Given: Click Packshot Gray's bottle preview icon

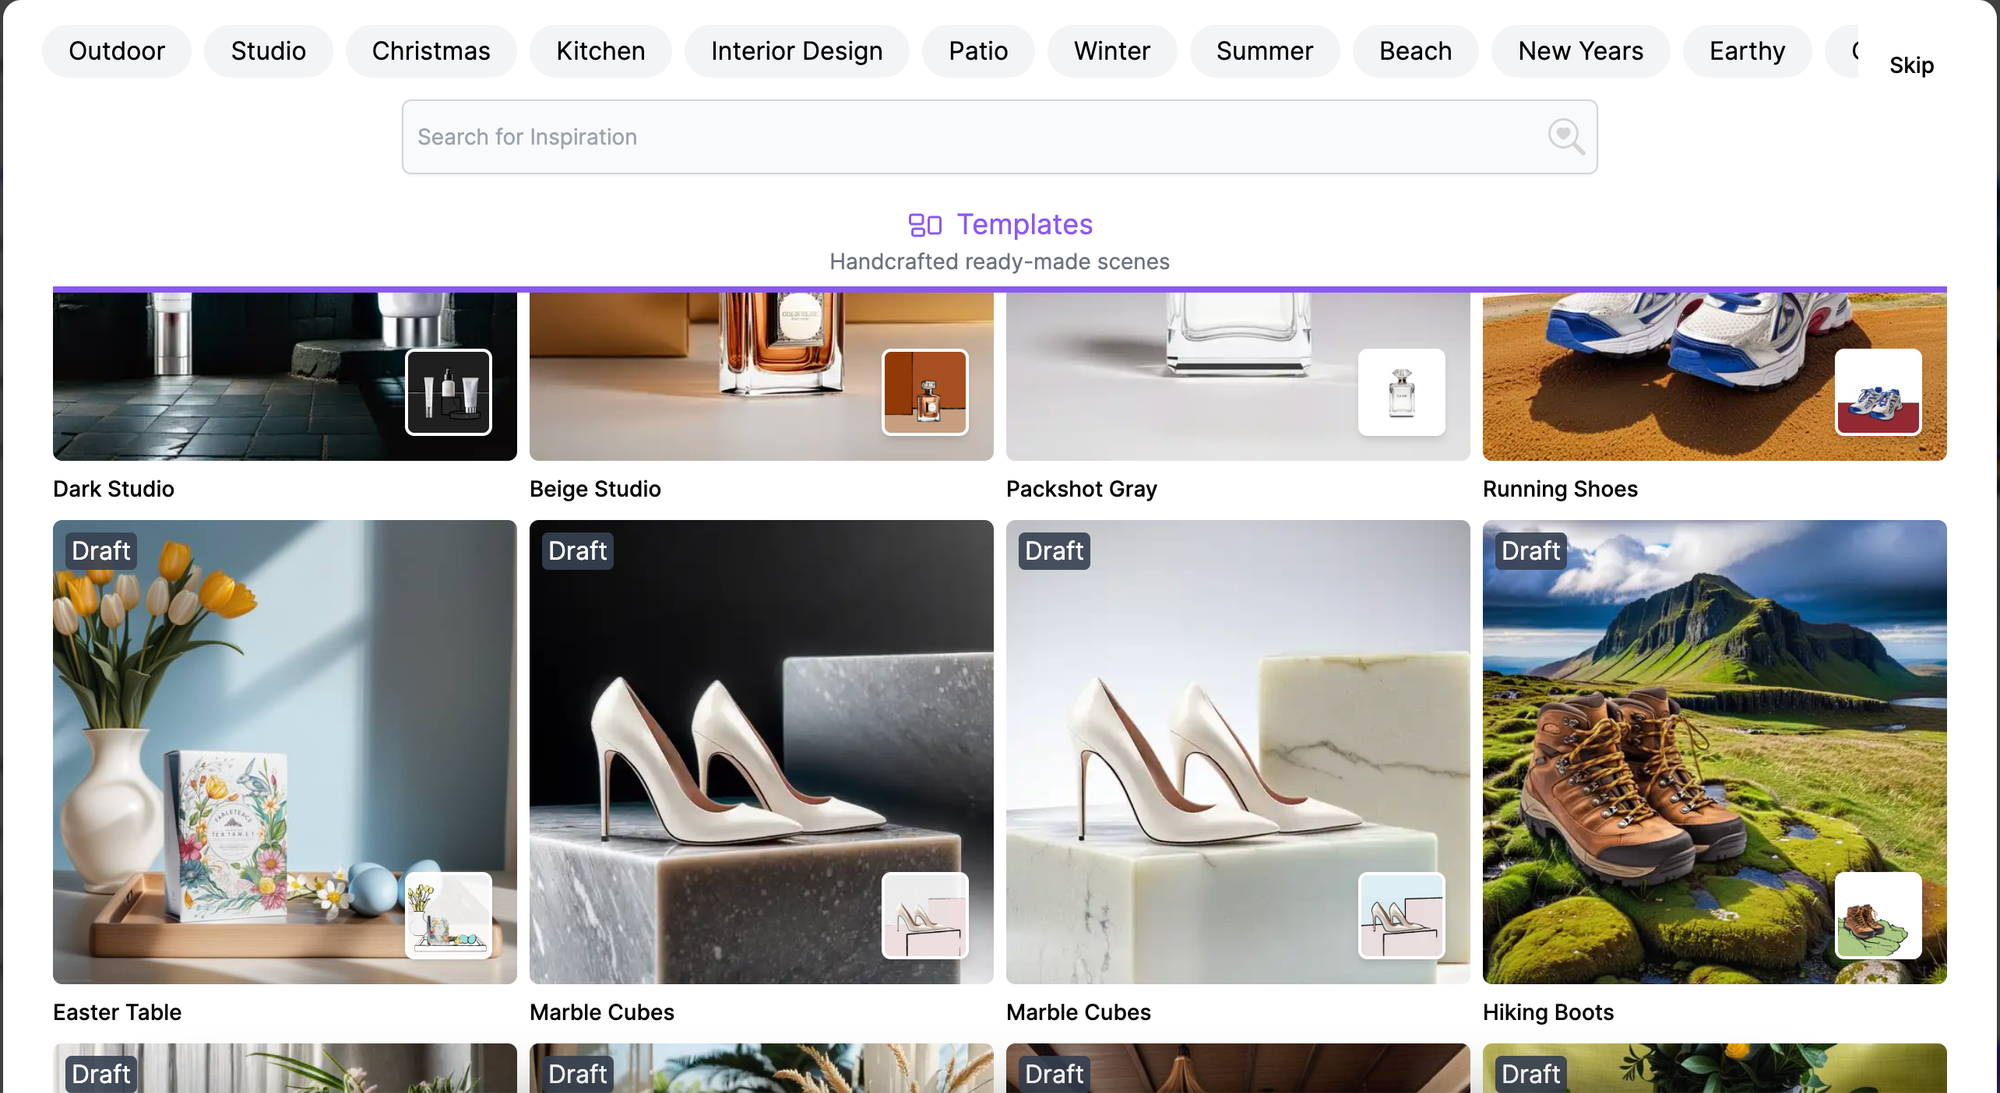Looking at the screenshot, I should coord(1401,392).
